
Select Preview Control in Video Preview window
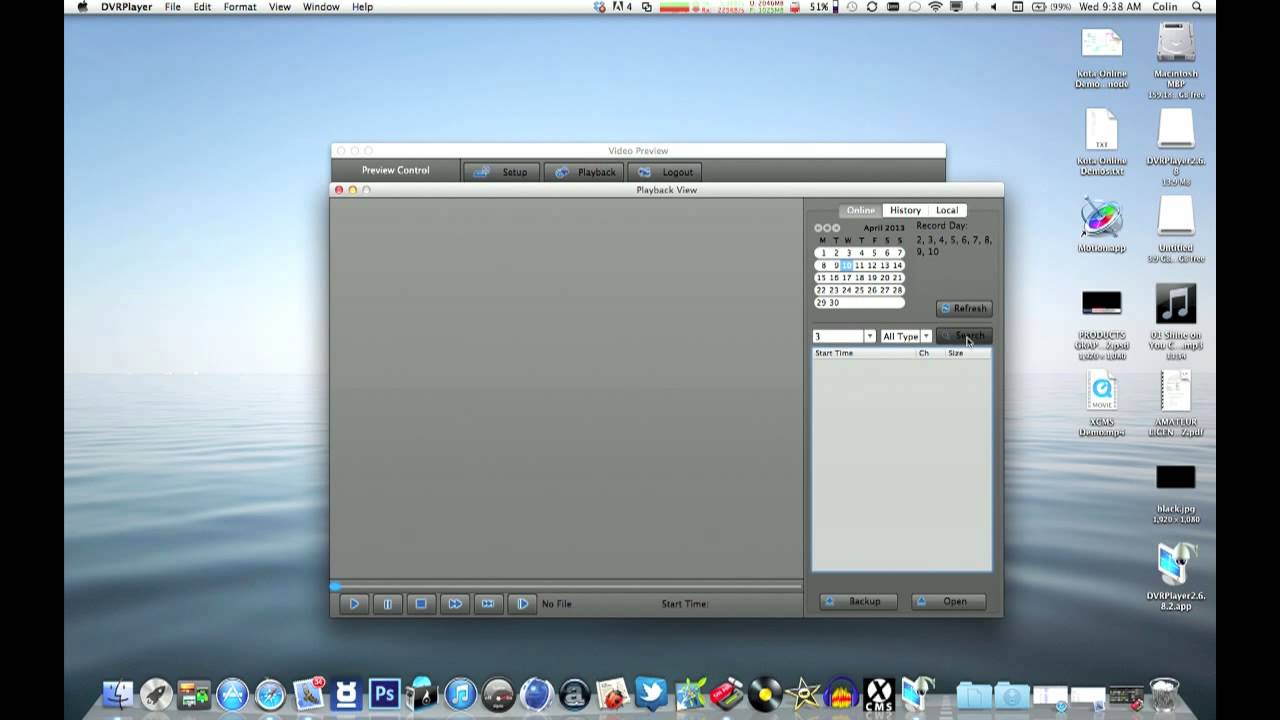395,170
